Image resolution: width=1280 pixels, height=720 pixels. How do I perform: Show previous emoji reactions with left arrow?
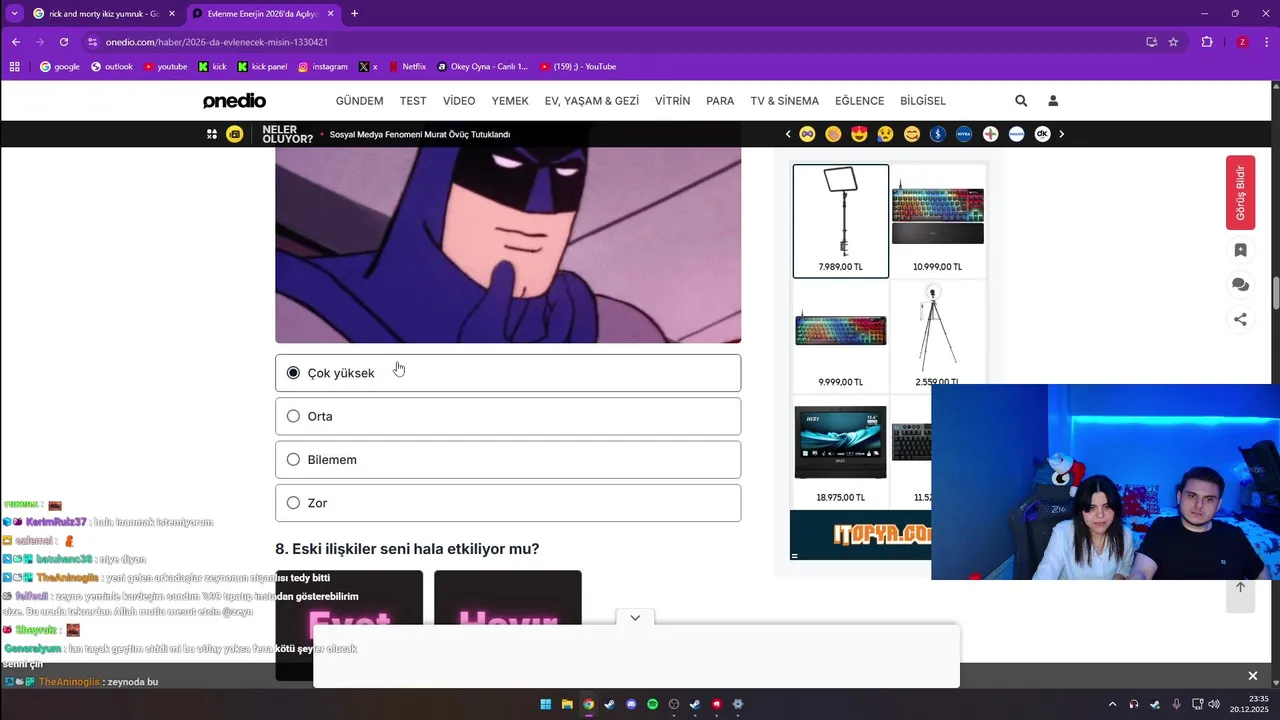(x=788, y=134)
